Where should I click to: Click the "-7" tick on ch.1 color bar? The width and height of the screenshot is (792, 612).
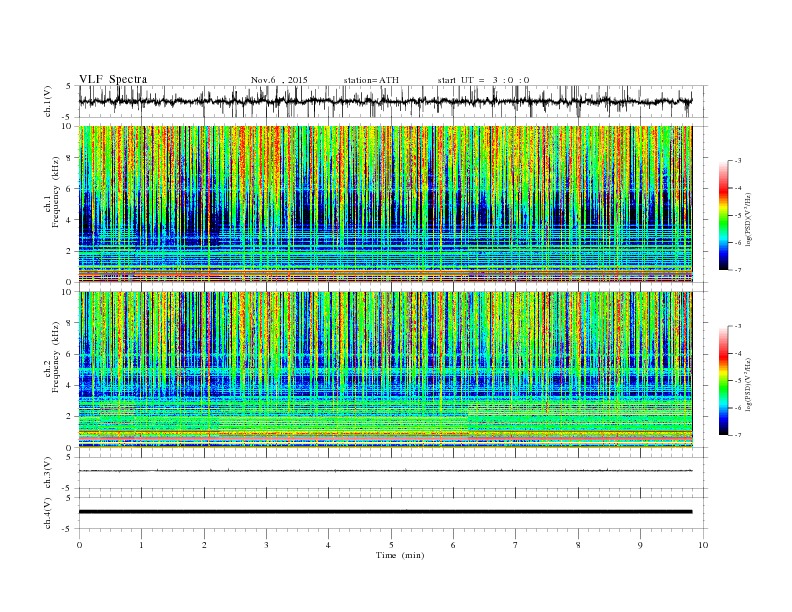coord(737,270)
